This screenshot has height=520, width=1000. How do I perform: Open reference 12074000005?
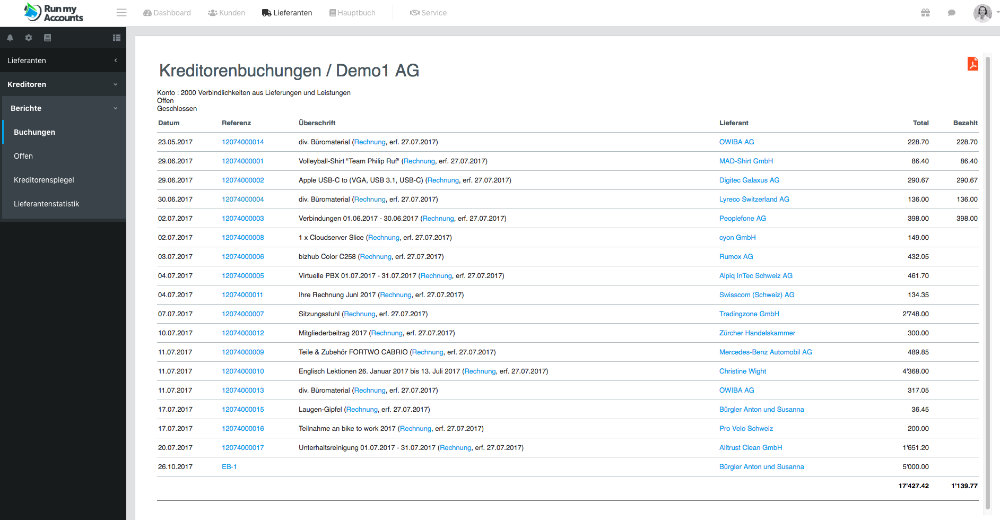242,276
